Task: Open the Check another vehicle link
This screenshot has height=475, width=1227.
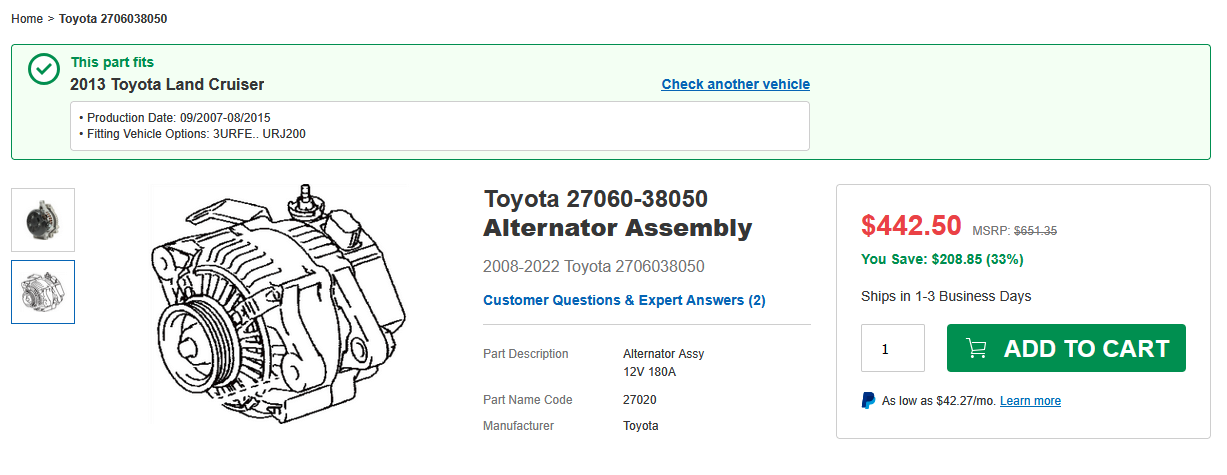Action: [735, 84]
